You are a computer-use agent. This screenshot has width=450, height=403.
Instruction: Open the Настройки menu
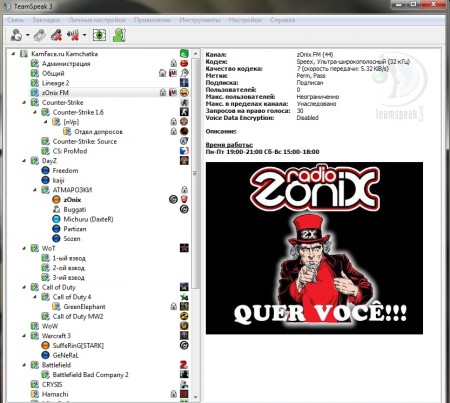245,20
